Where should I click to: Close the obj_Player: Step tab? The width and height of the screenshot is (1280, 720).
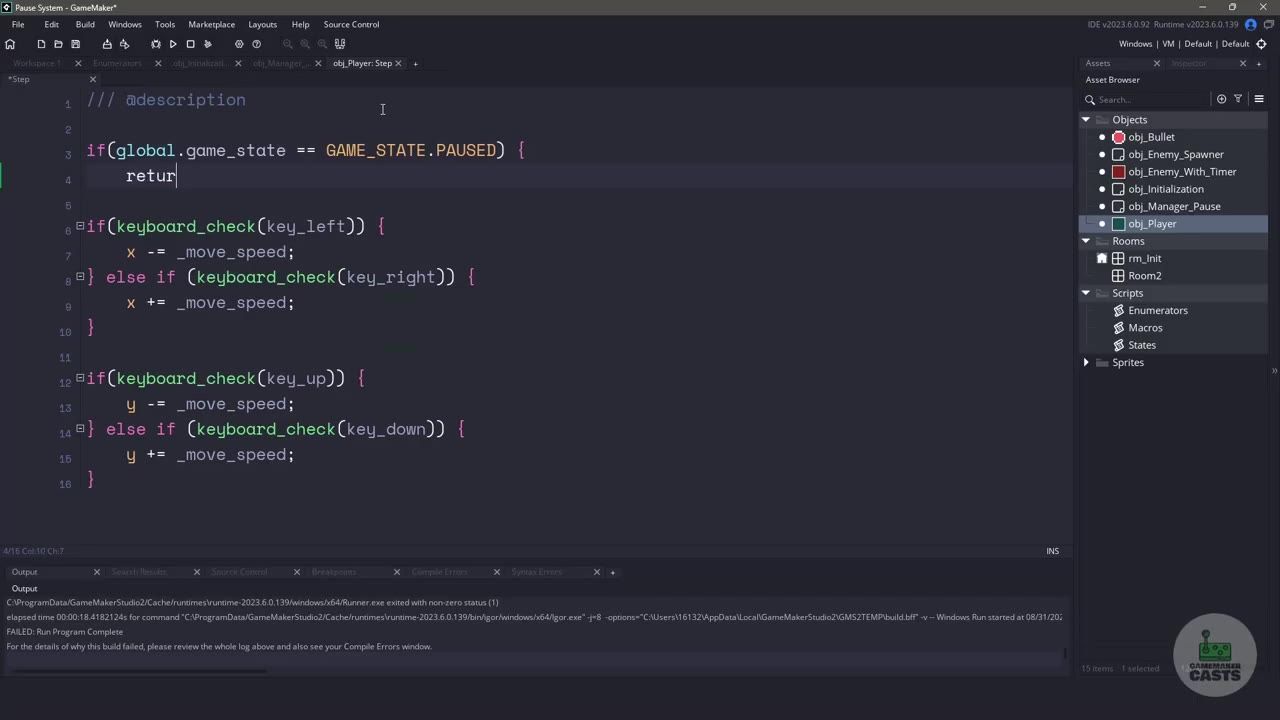[398, 63]
